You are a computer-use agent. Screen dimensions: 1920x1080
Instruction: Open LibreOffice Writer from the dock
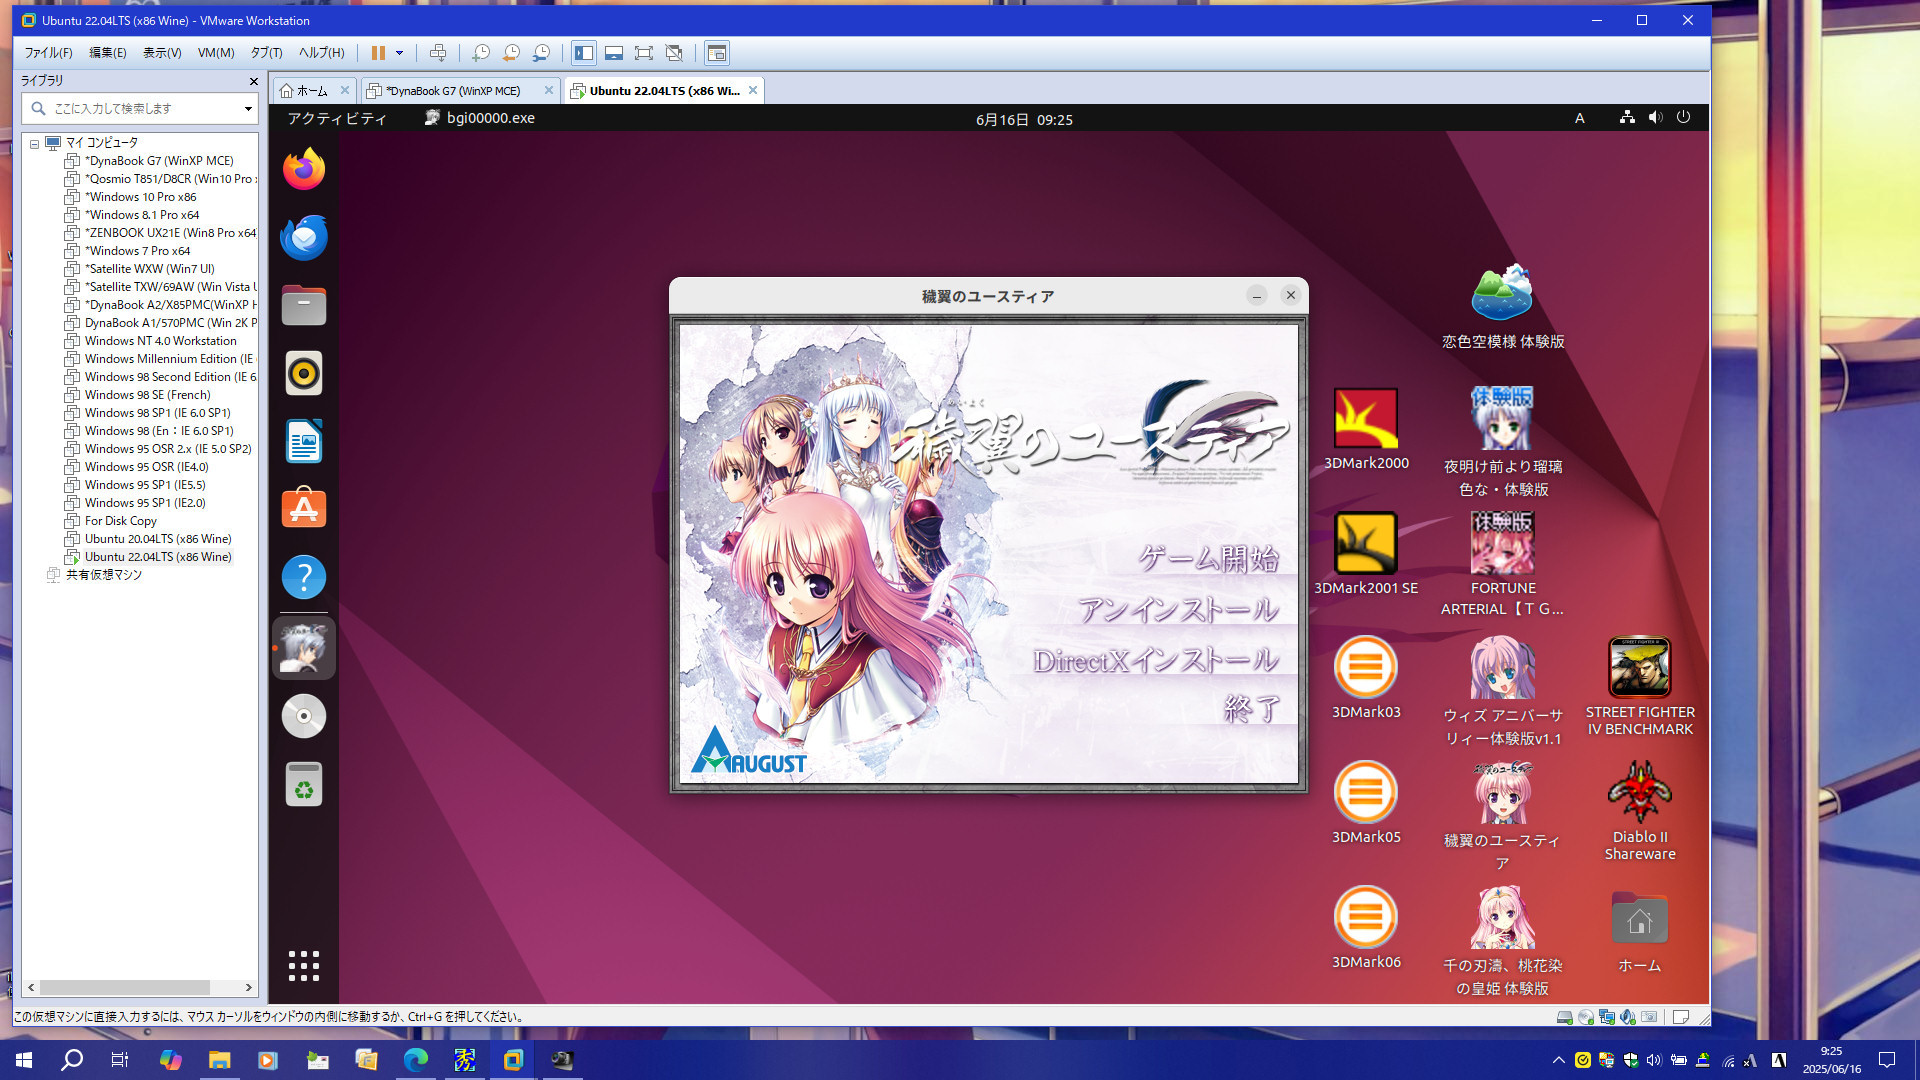304,441
